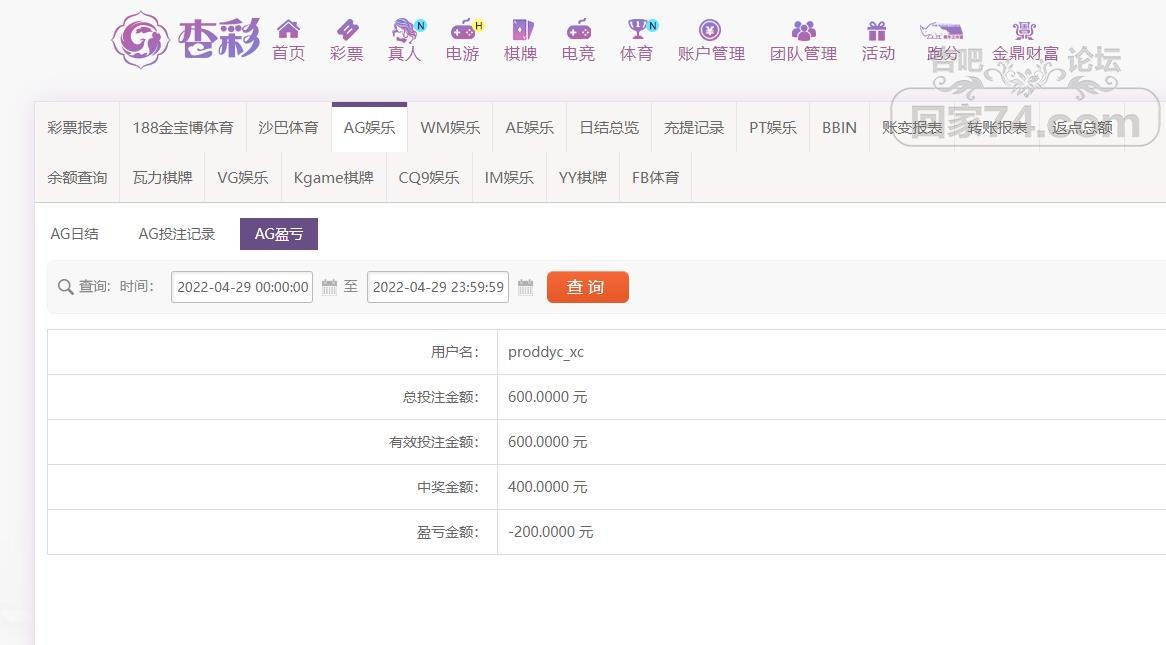Image resolution: width=1166 pixels, height=645 pixels.
Task: Open the 彩票报表 tab
Action: click(x=77, y=128)
